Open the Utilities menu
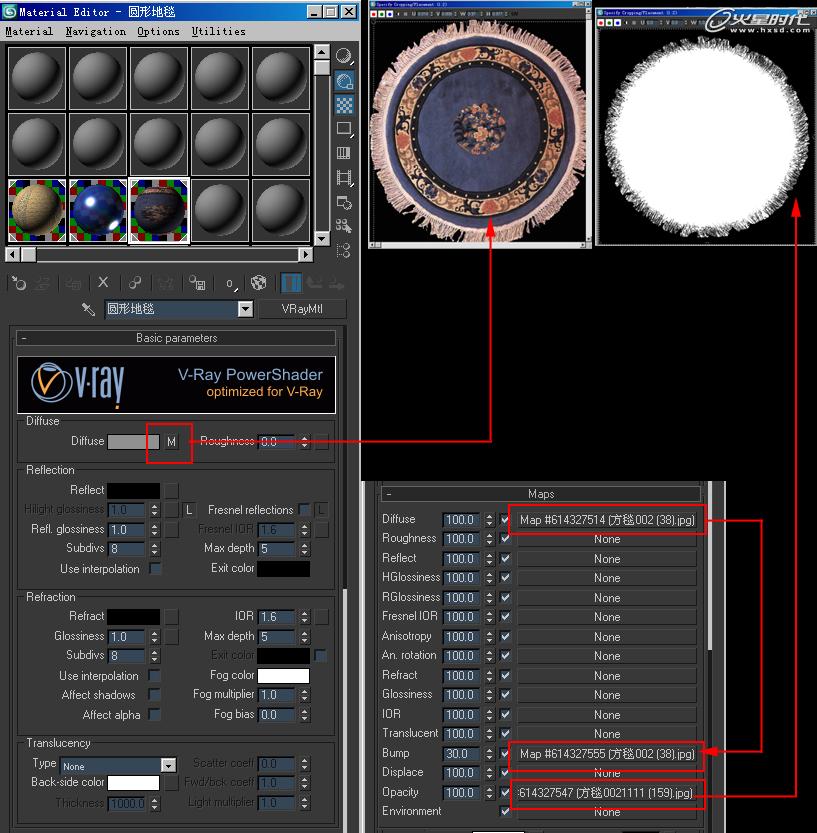The image size is (817, 833). (x=218, y=32)
